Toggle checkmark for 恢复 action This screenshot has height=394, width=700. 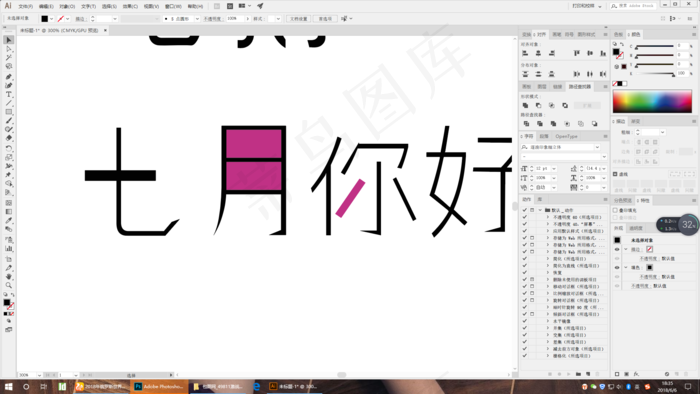click(525, 273)
